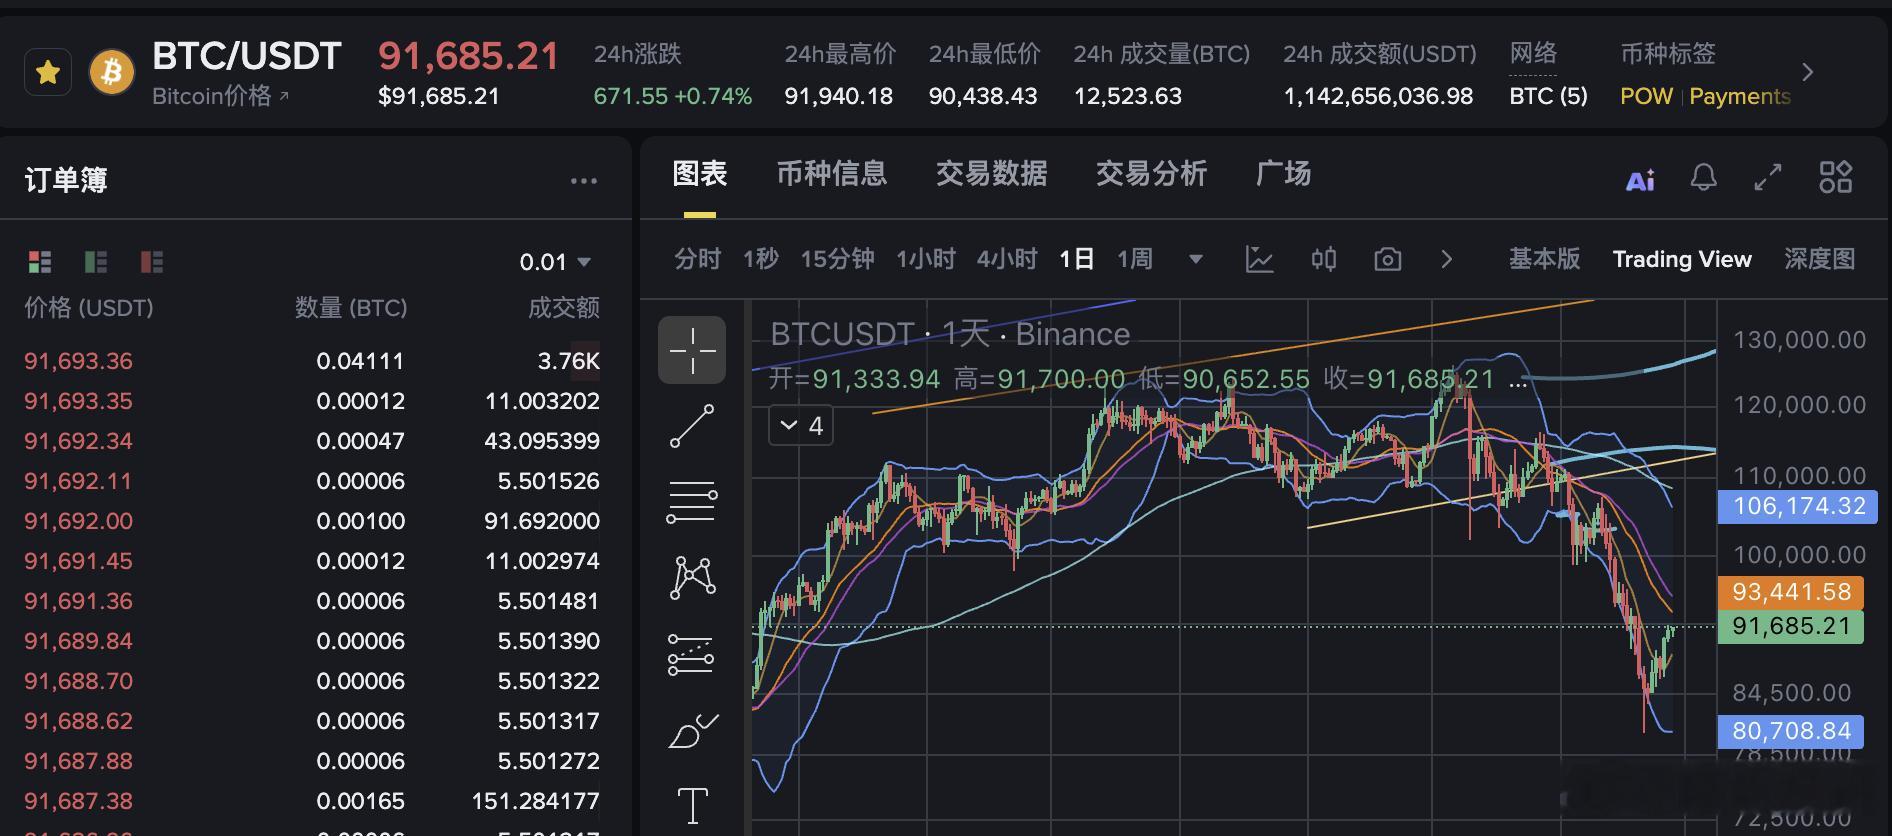The width and height of the screenshot is (1892, 836).
Task: Click order book price 91,692.00
Action: 78,521
